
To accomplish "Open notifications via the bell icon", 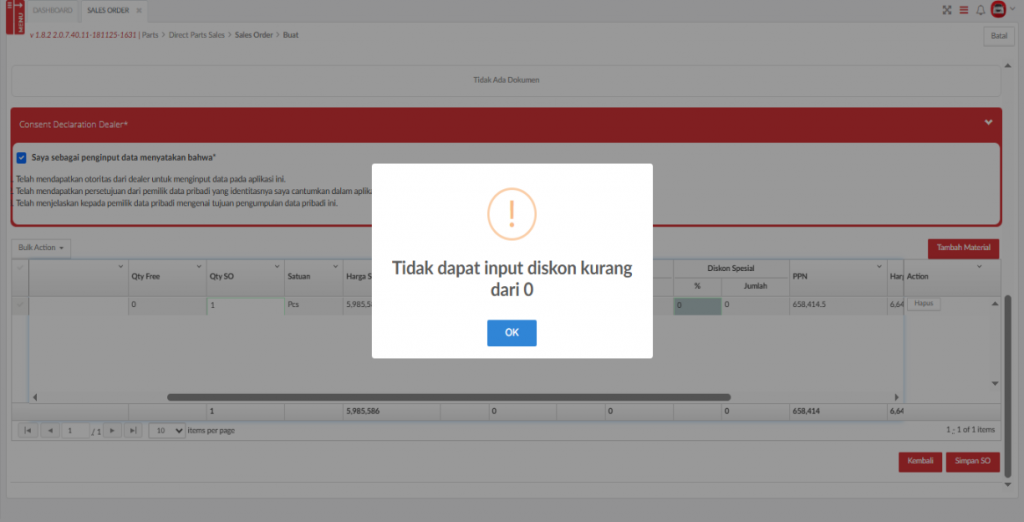I will point(980,10).
